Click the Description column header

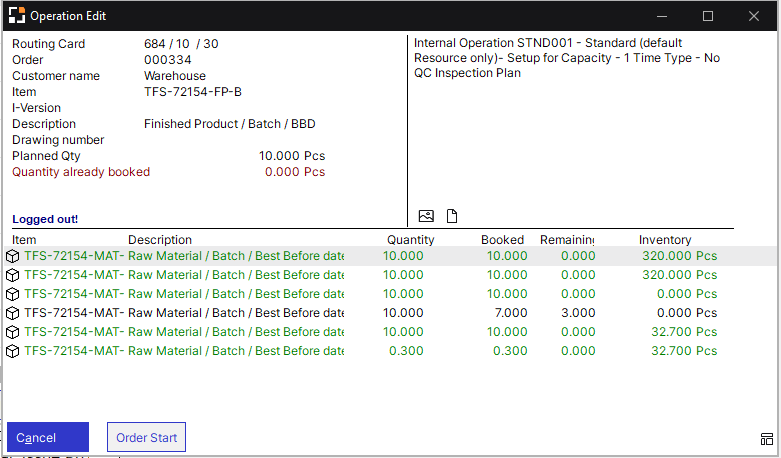pyautogui.click(x=160, y=240)
